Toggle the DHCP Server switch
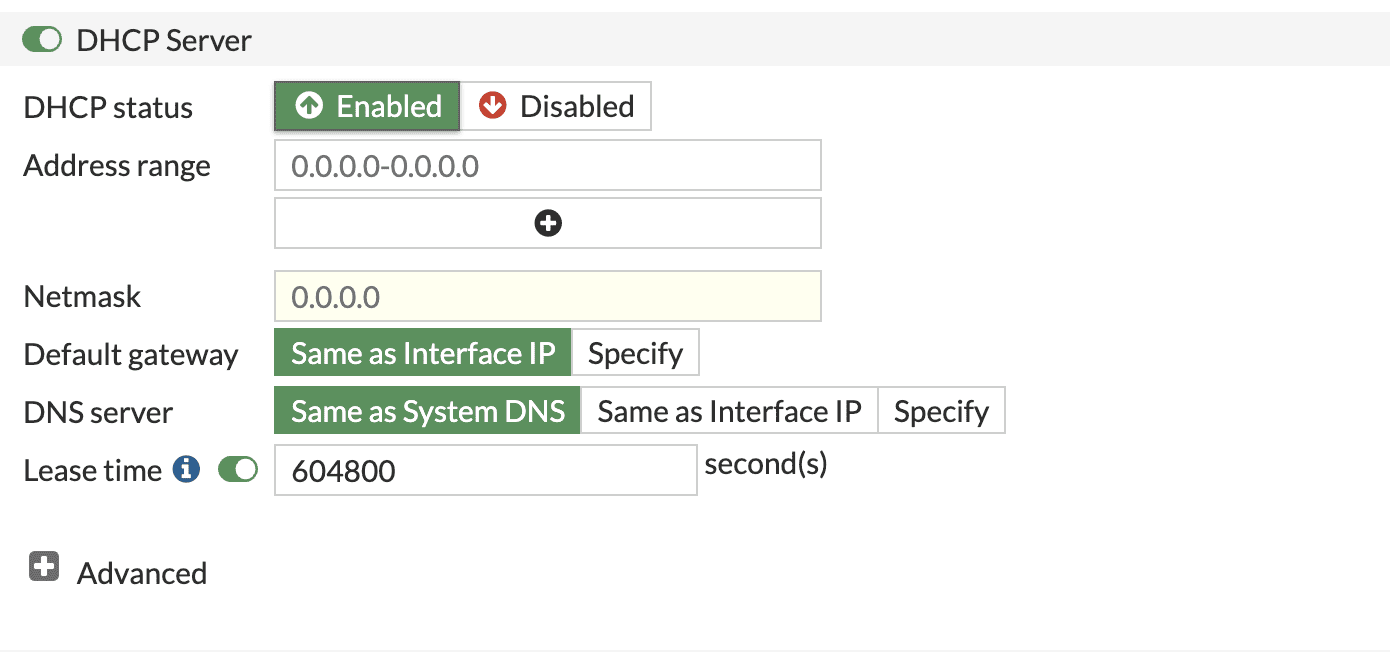 tap(42, 41)
